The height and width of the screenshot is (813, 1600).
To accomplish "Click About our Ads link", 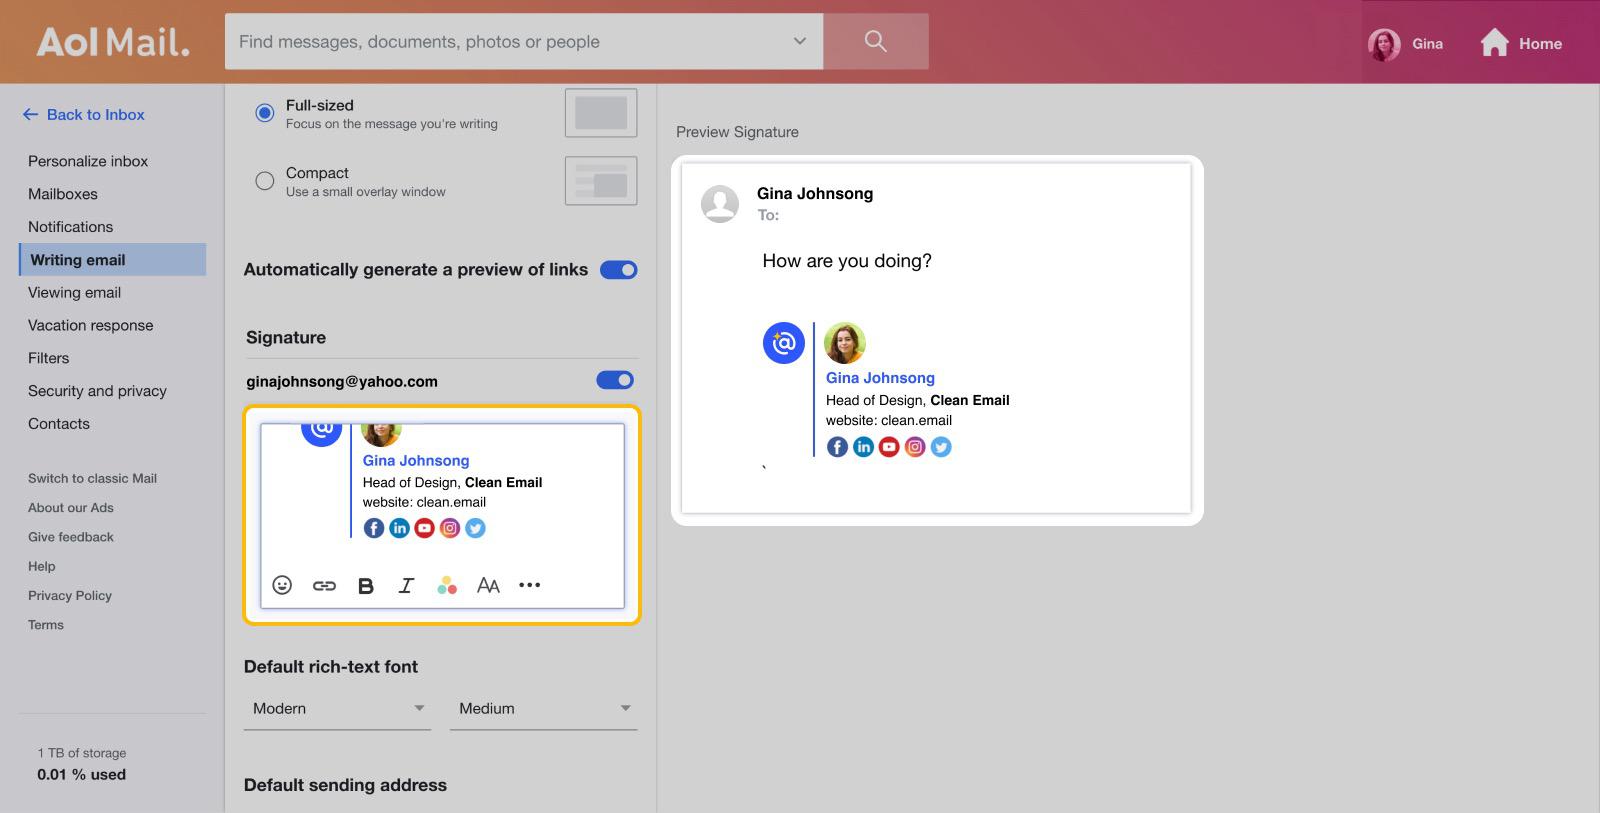I will pyautogui.click(x=71, y=507).
